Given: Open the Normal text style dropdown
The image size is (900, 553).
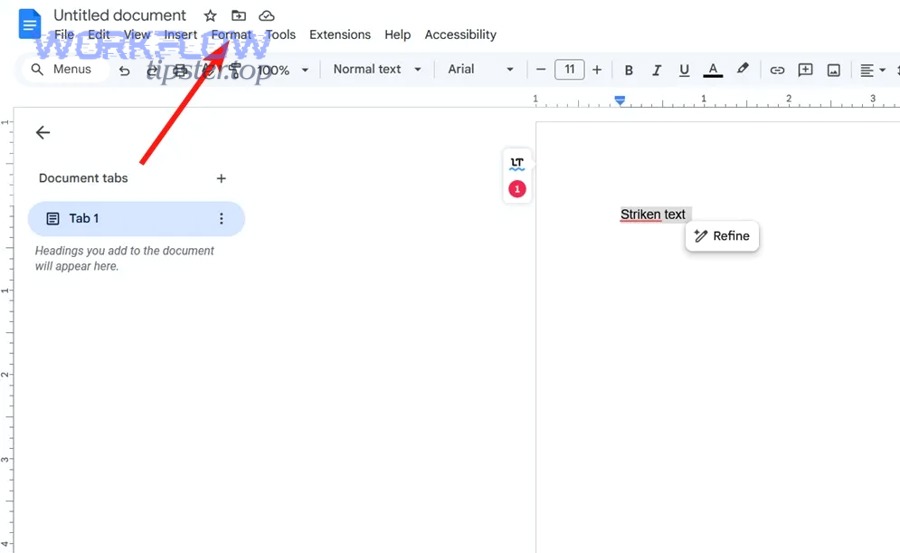Looking at the screenshot, I should tap(377, 70).
